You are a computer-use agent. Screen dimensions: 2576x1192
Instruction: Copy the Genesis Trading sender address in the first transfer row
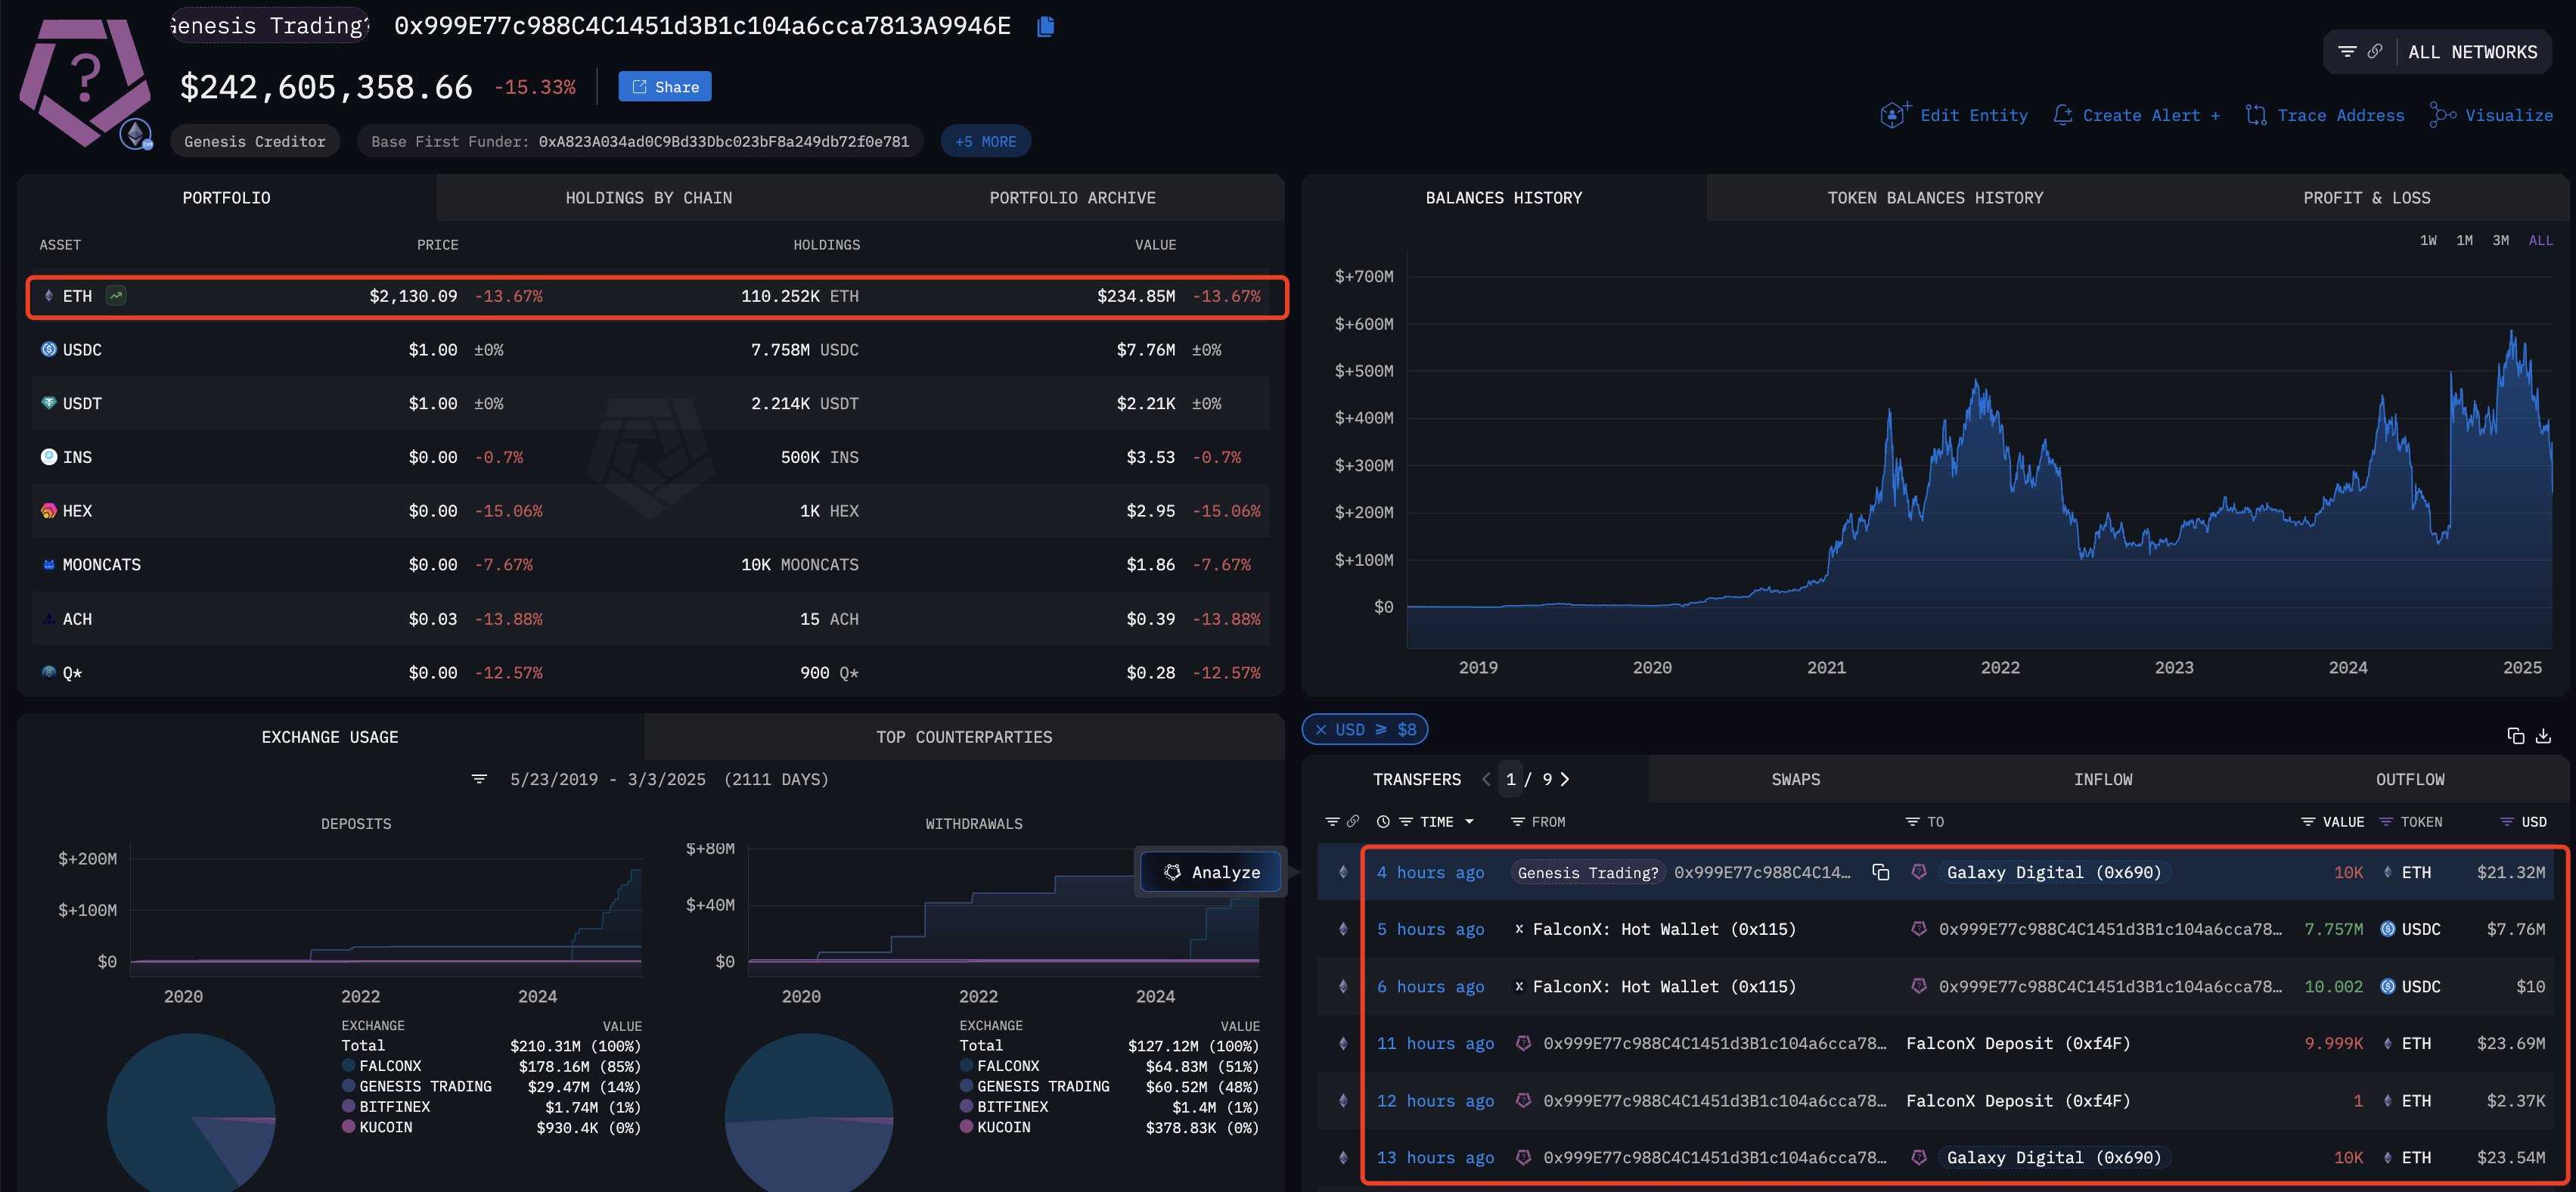point(1880,873)
